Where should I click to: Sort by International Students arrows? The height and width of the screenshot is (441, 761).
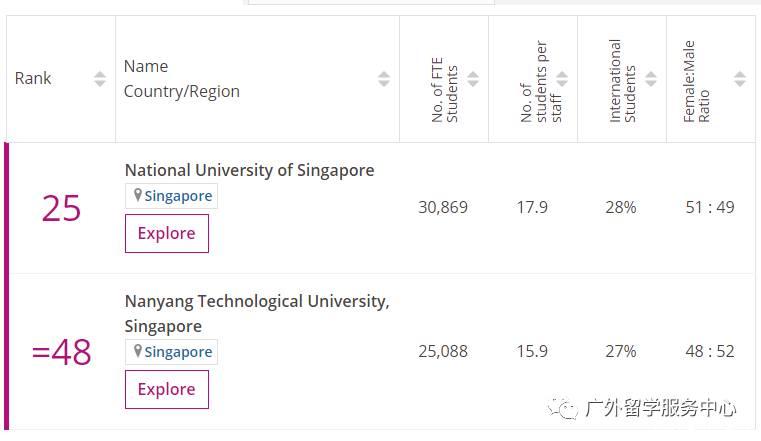[x=651, y=79]
